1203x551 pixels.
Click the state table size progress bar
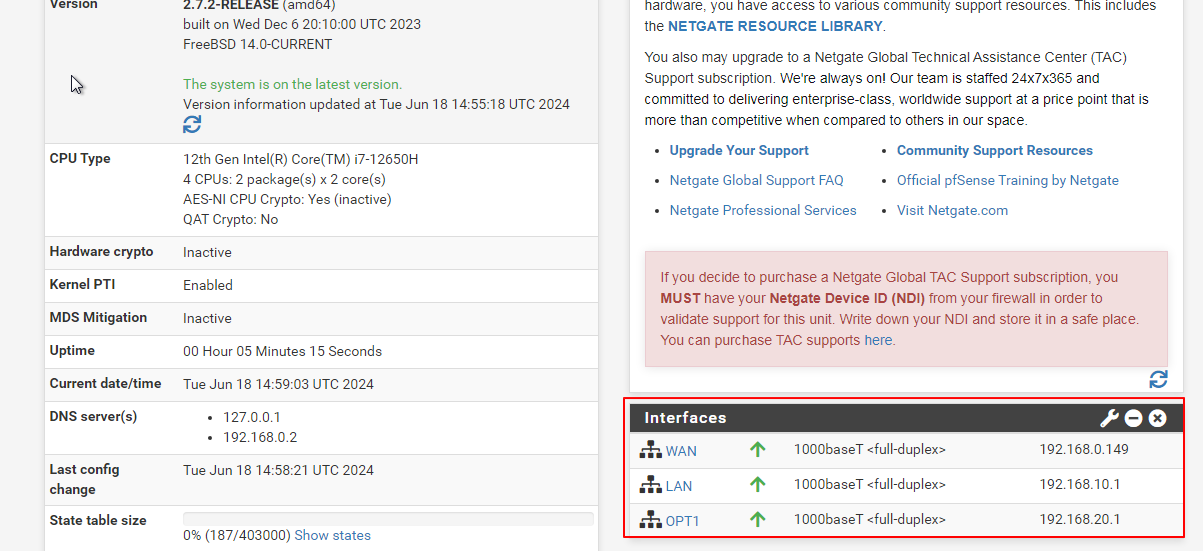click(x=388, y=519)
